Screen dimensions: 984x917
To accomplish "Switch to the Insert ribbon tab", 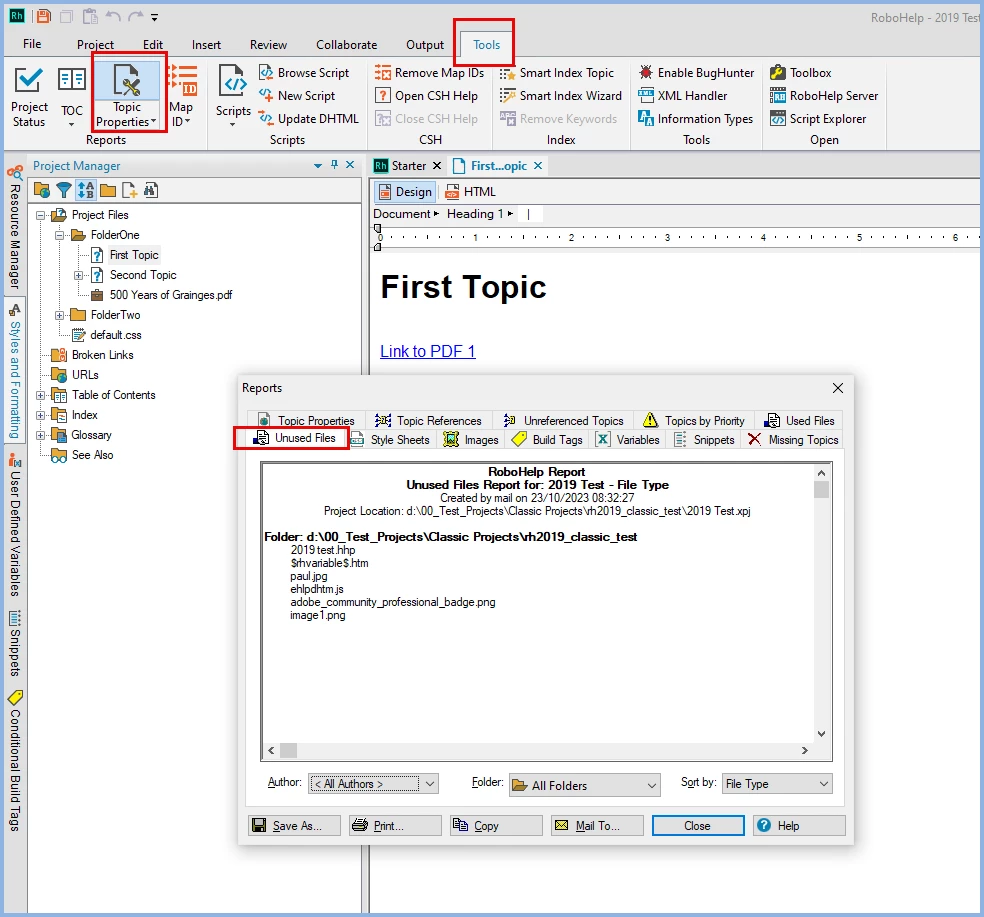I will click(x=206, y=45).
